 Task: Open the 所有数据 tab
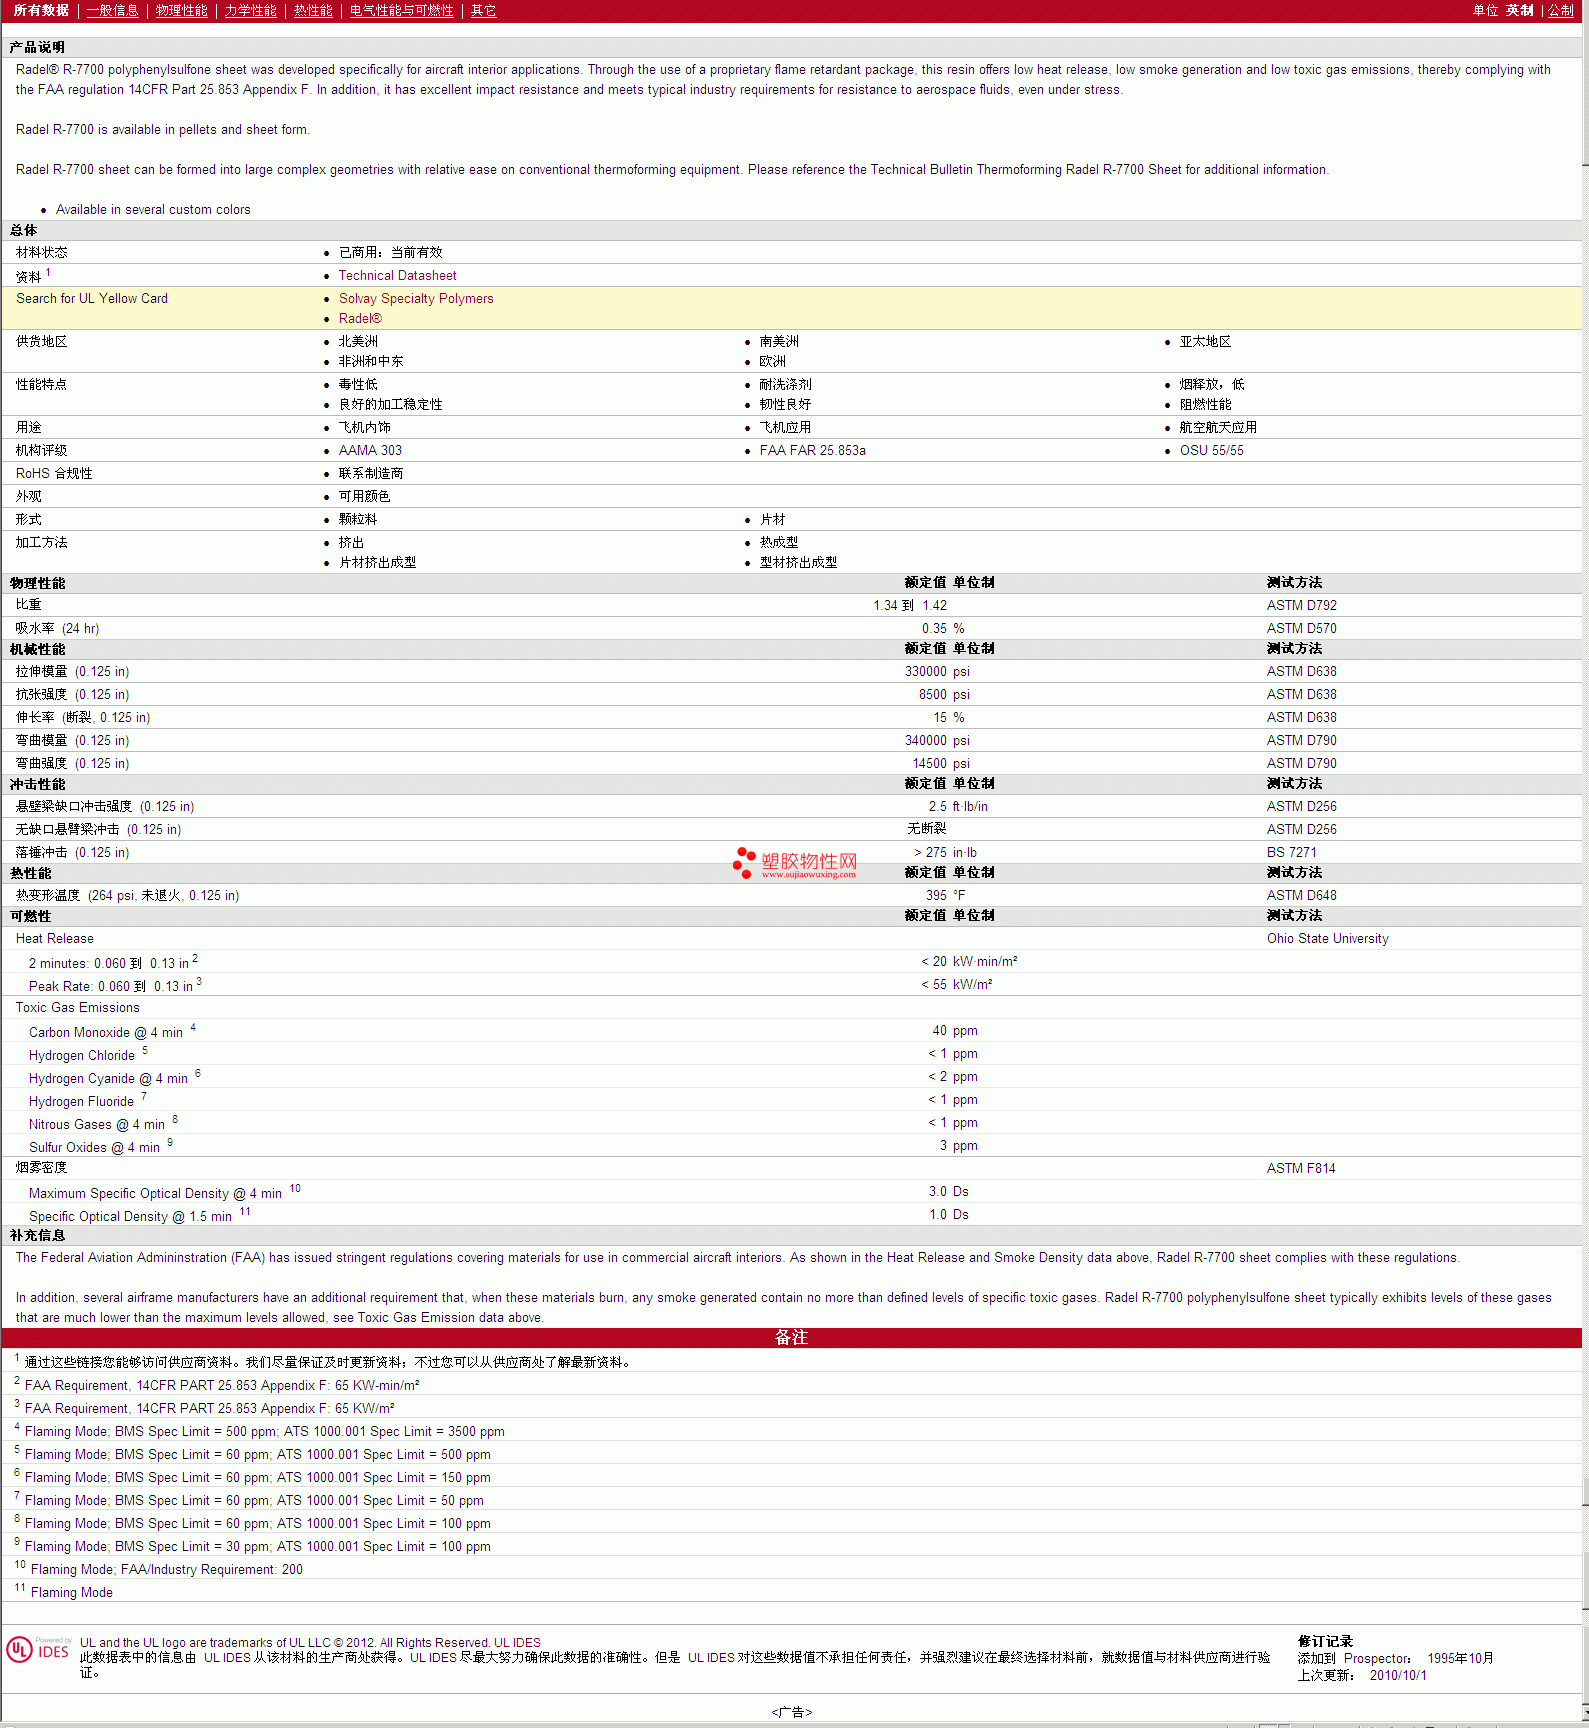pyautogui.click(x=41, y=10)
